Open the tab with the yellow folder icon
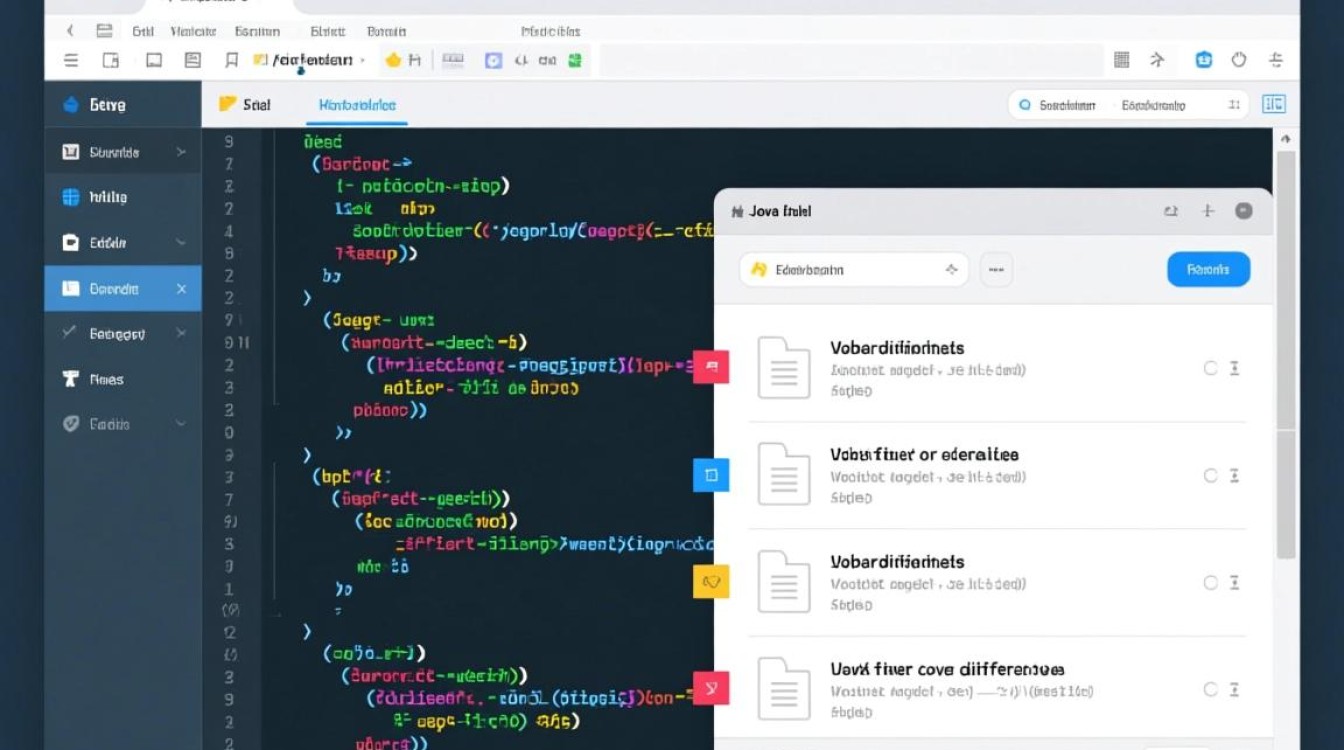The image size is (1344, 750). pos(245,105)
